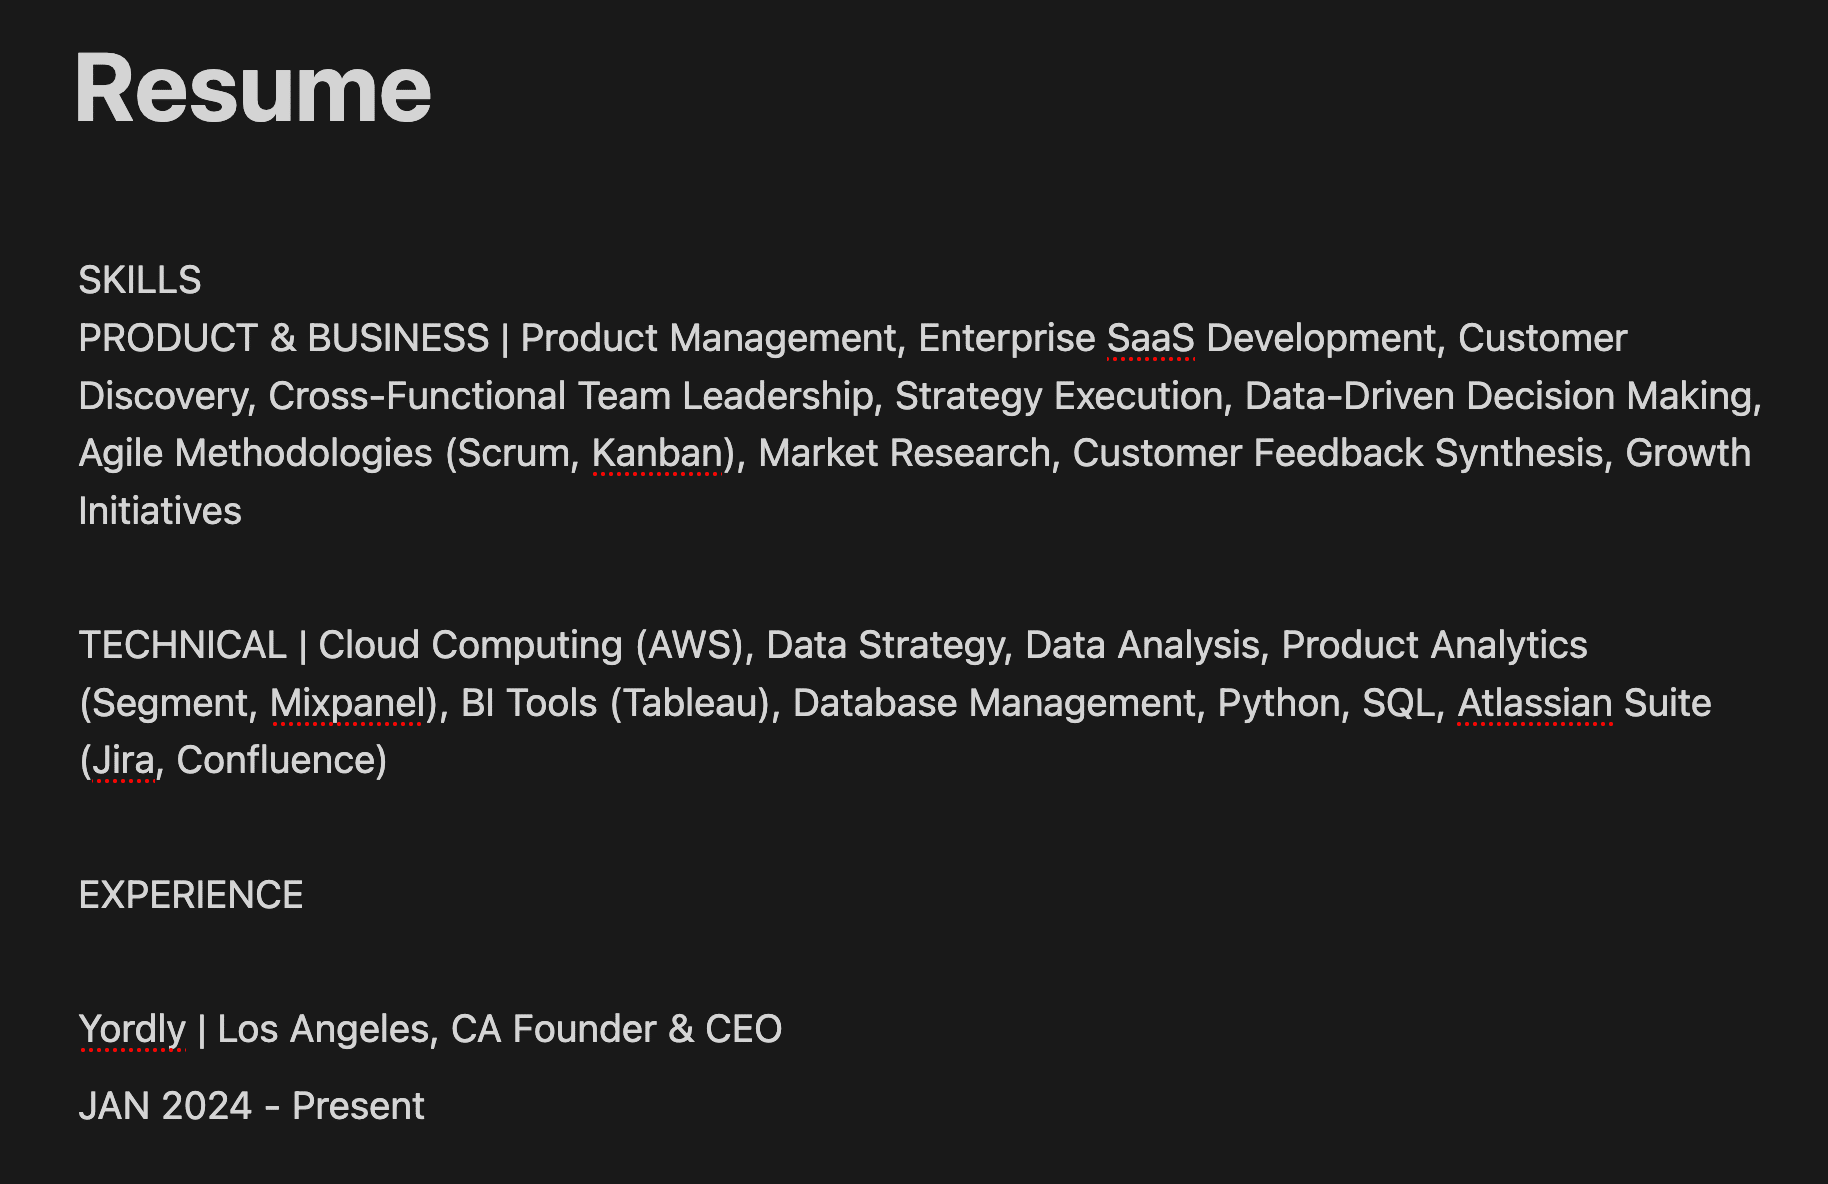The height and width of the screenshot is (1184, 1828).
Task: Click the misspelled word SaaS
Action: coord(1151,338)
